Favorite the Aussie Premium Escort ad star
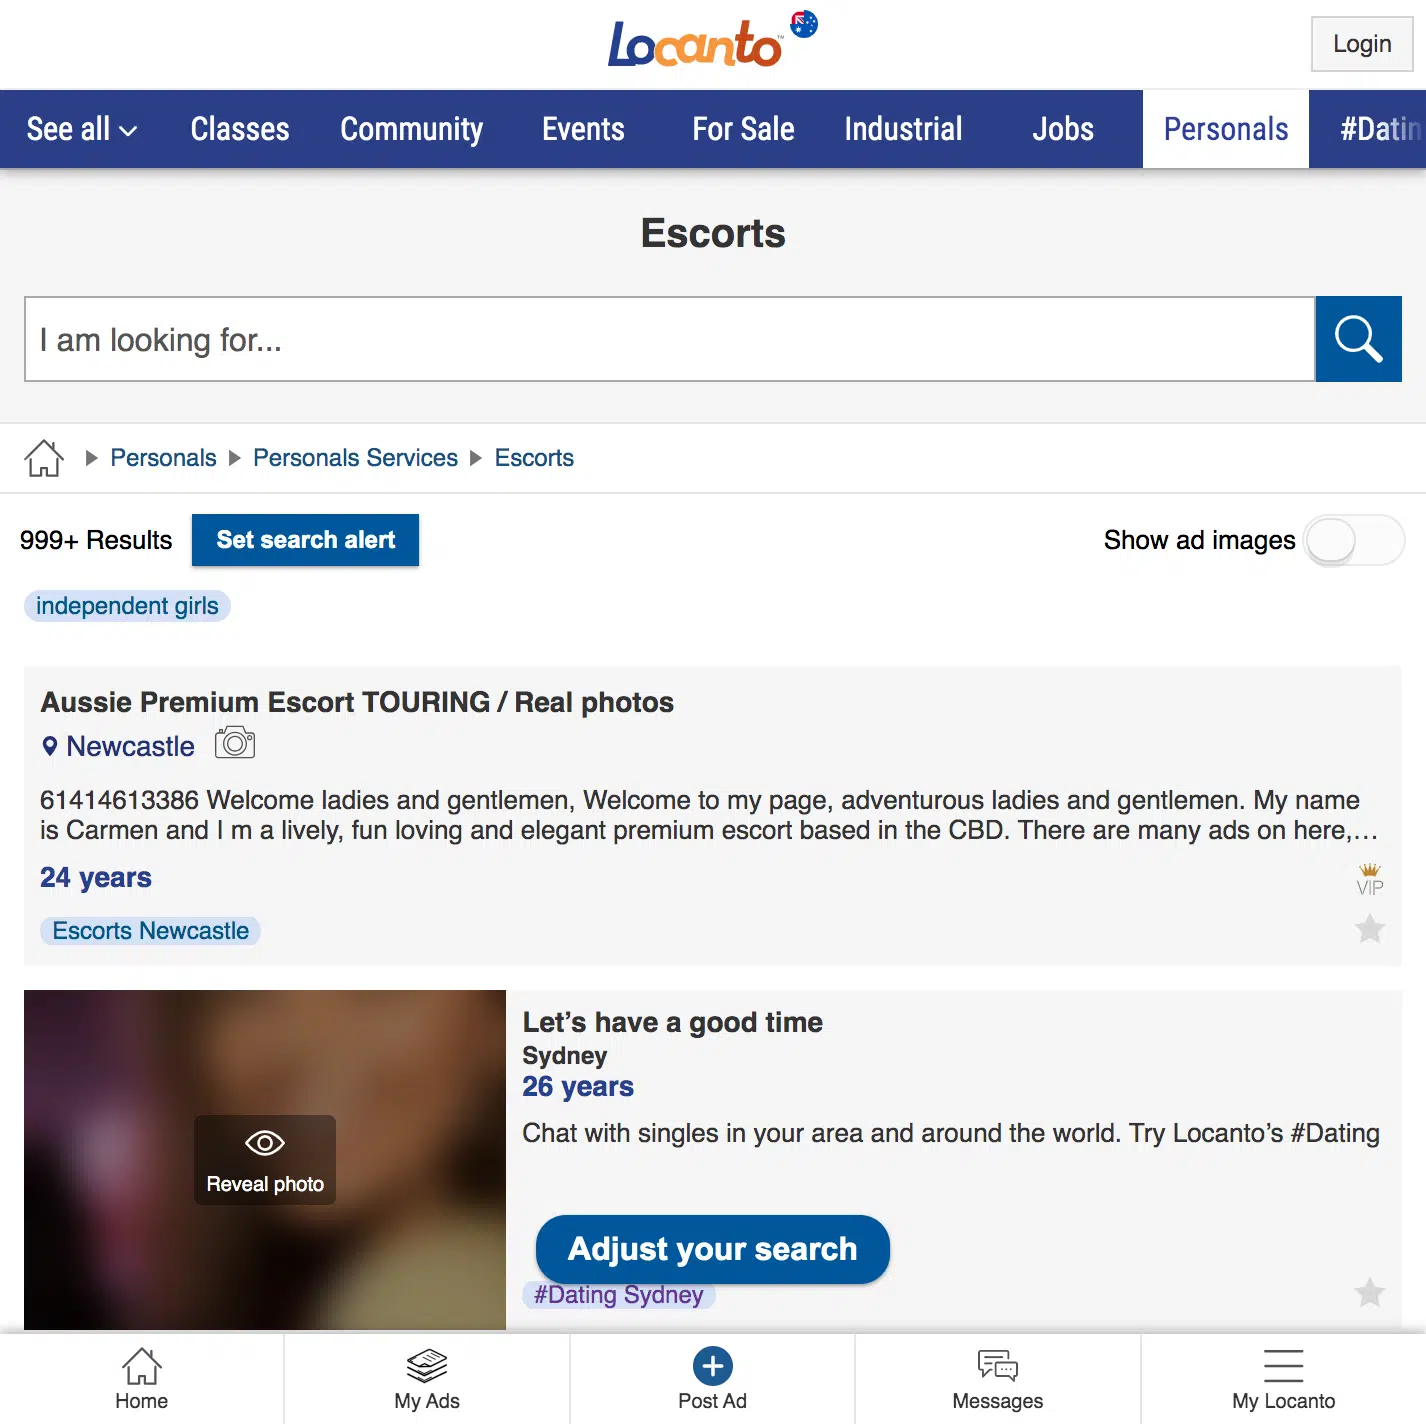Image resolution: width=1426 pixels, height=1424 pixels. pos(1370,929)
